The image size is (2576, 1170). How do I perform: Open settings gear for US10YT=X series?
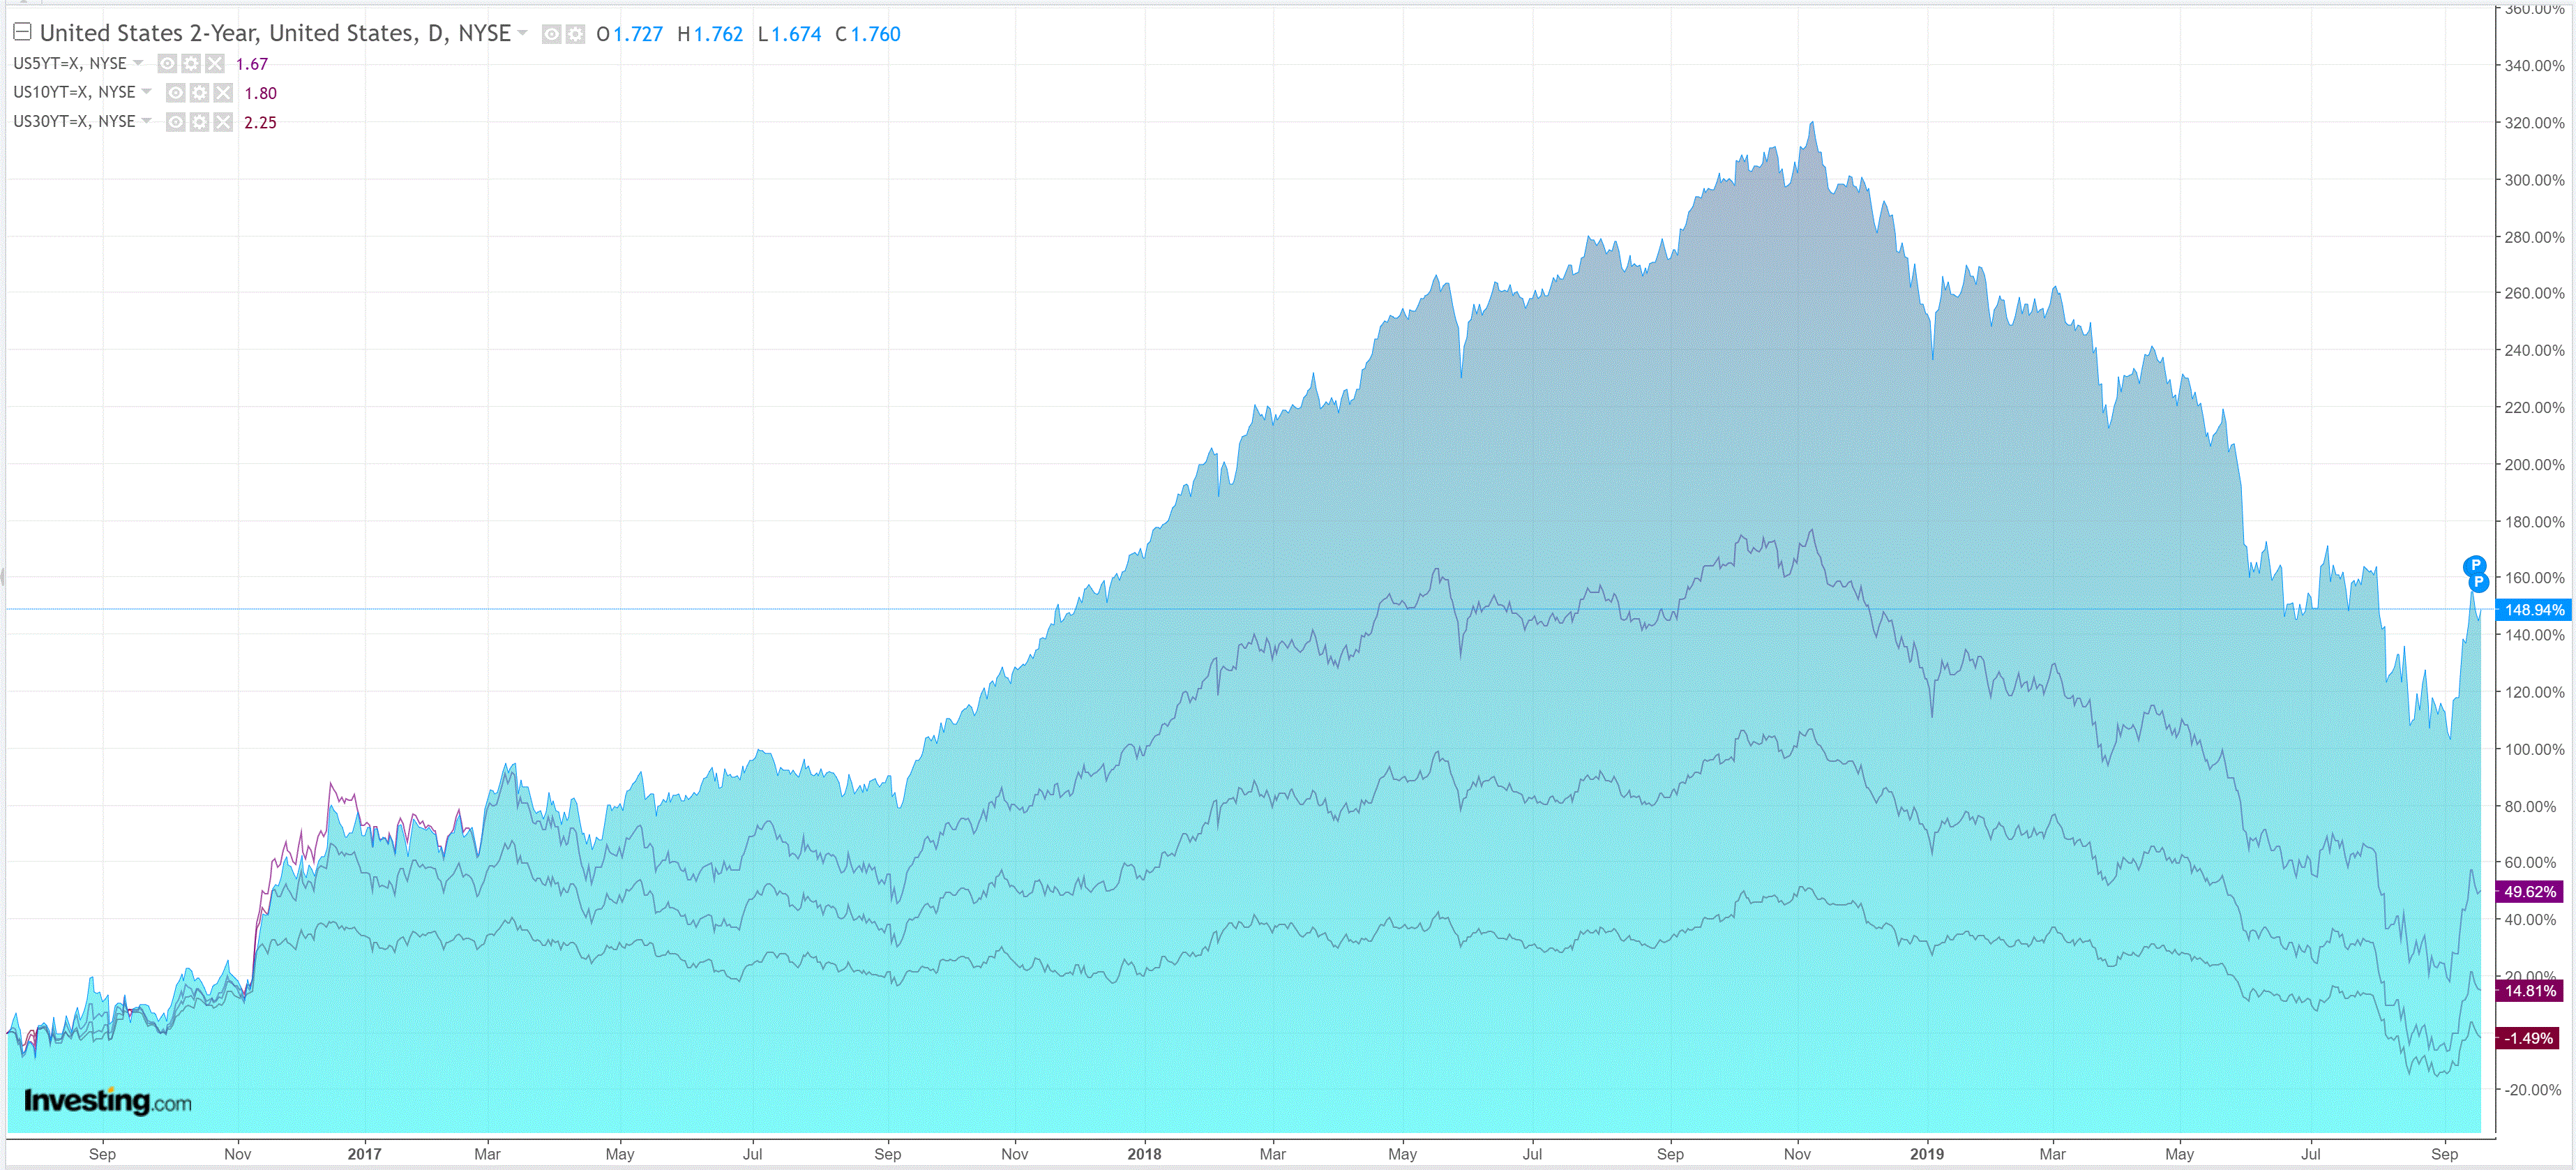tap(199, 93)
